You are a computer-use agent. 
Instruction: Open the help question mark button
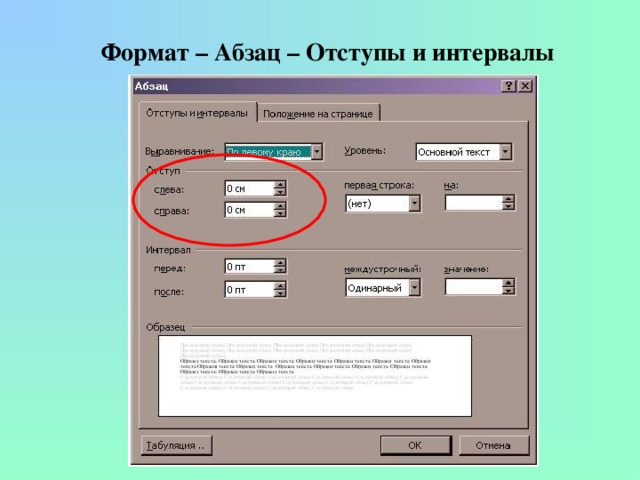[509, 86]
